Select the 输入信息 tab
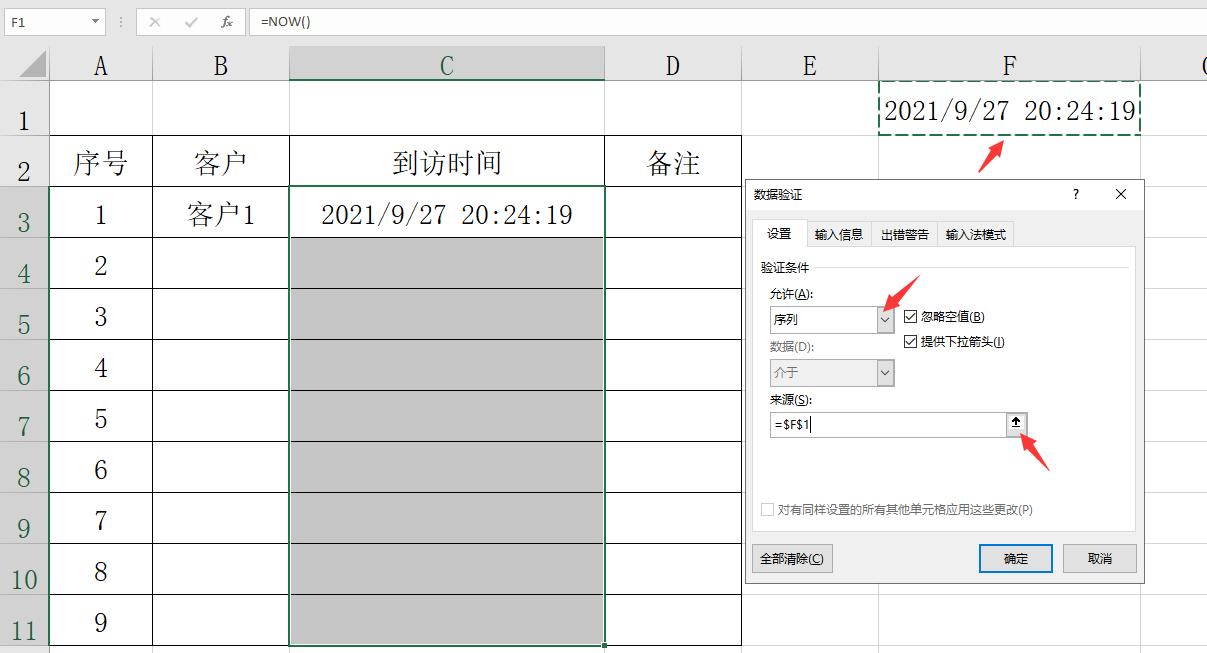The width and height of the screenshot is (1207, 653). point(840,233)
